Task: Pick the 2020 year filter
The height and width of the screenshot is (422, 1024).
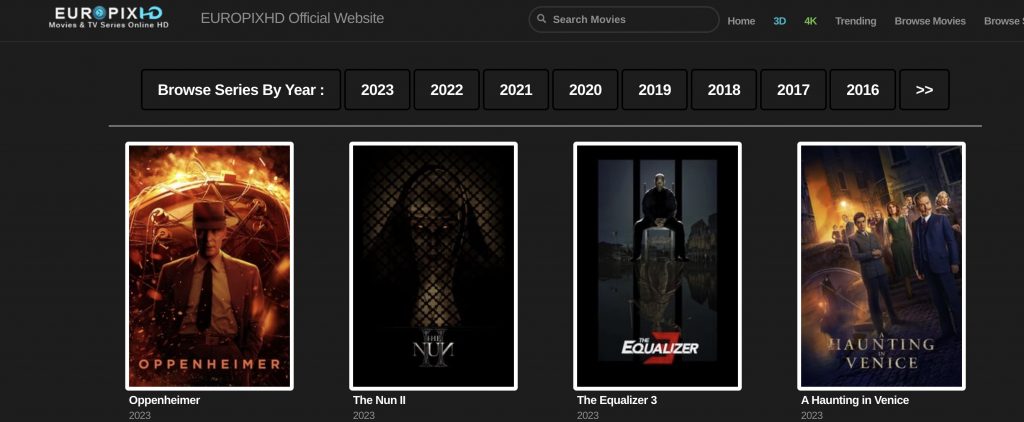Action: pos(585,90)
